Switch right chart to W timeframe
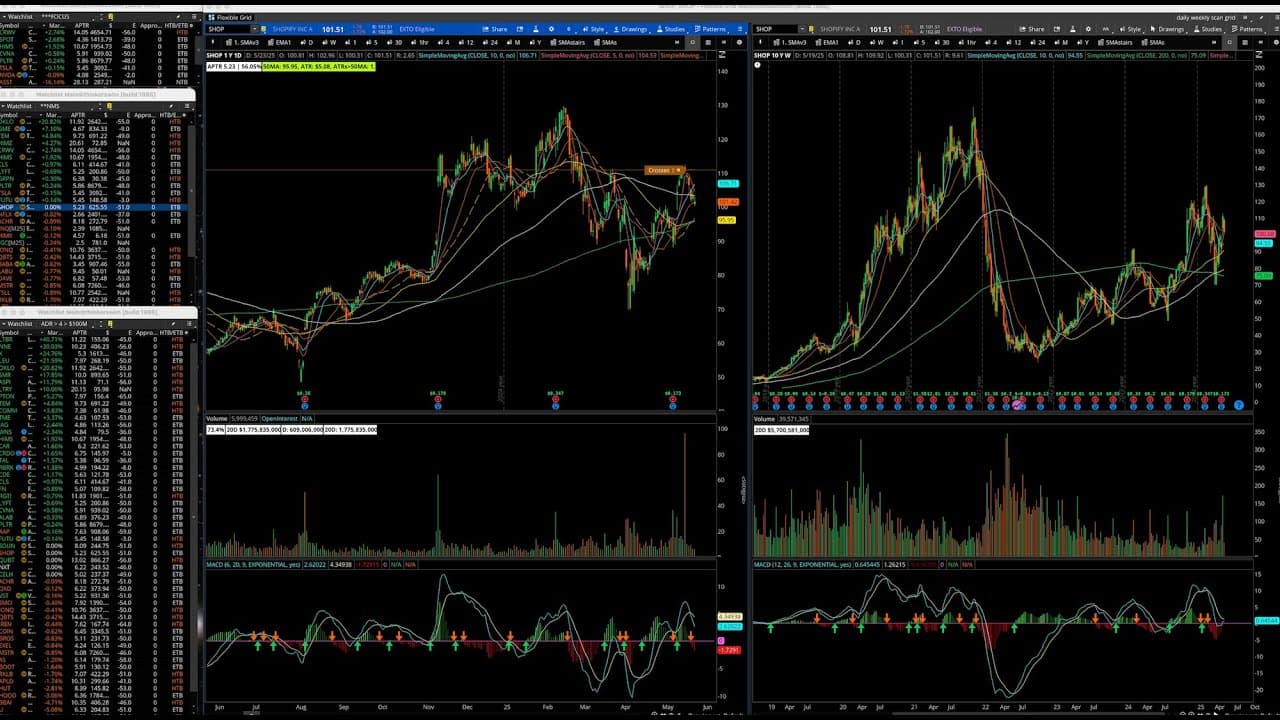 [877, 42]
